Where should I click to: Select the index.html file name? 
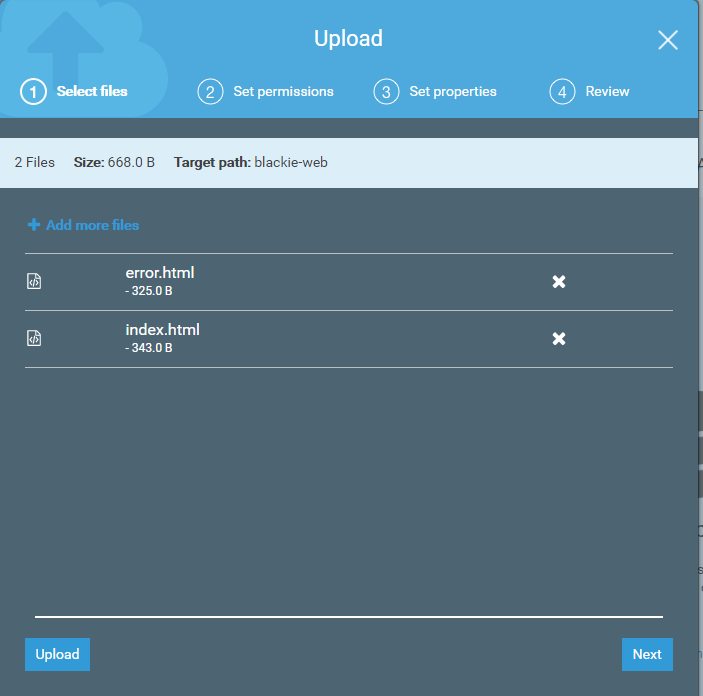tap(162, 330)
